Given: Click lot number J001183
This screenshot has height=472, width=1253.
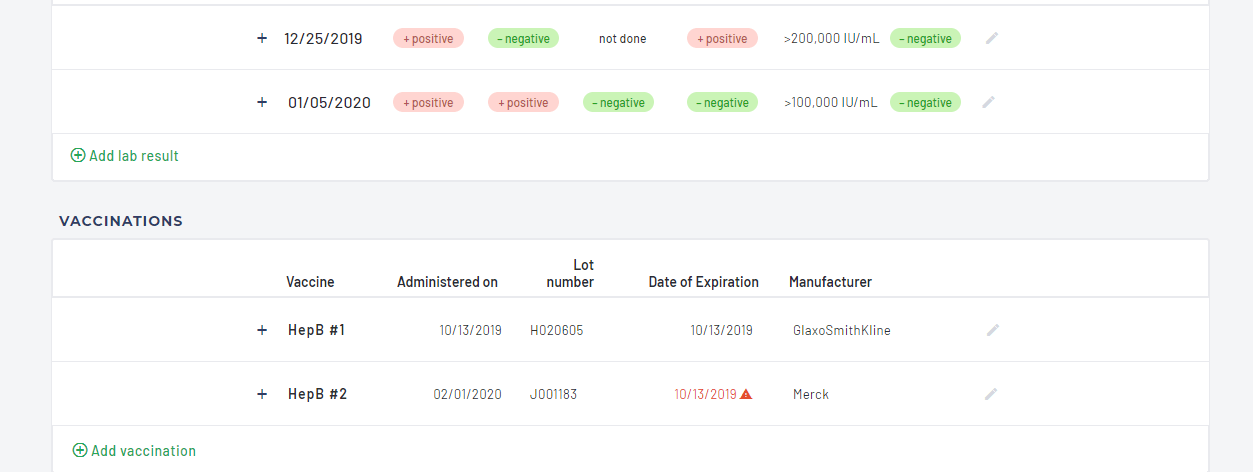Looking at the screenshot, I should click(x=553, y=394).
